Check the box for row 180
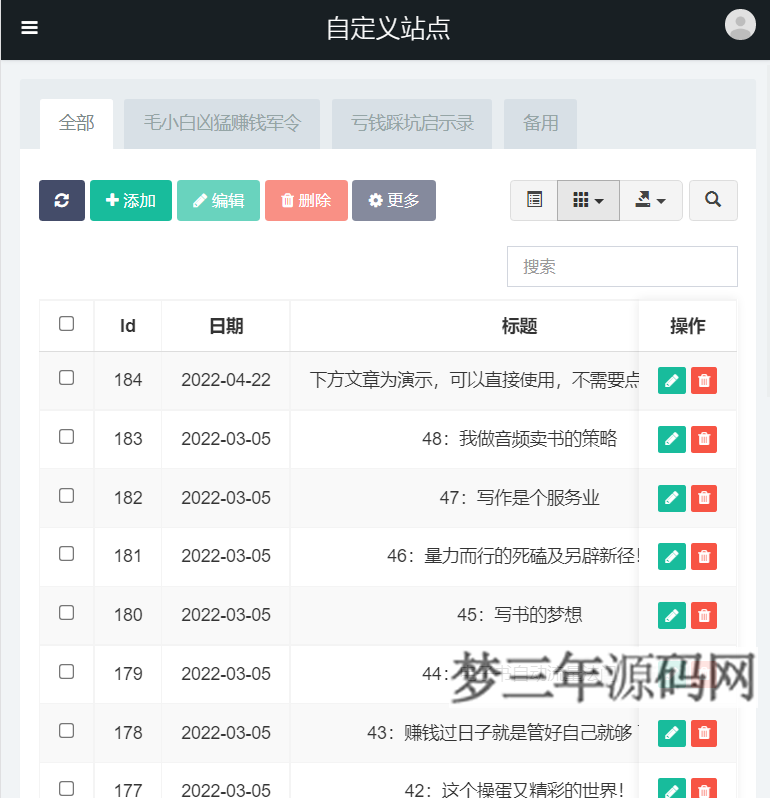This screenshot has height=798, width=770. [x=66, y=613]
